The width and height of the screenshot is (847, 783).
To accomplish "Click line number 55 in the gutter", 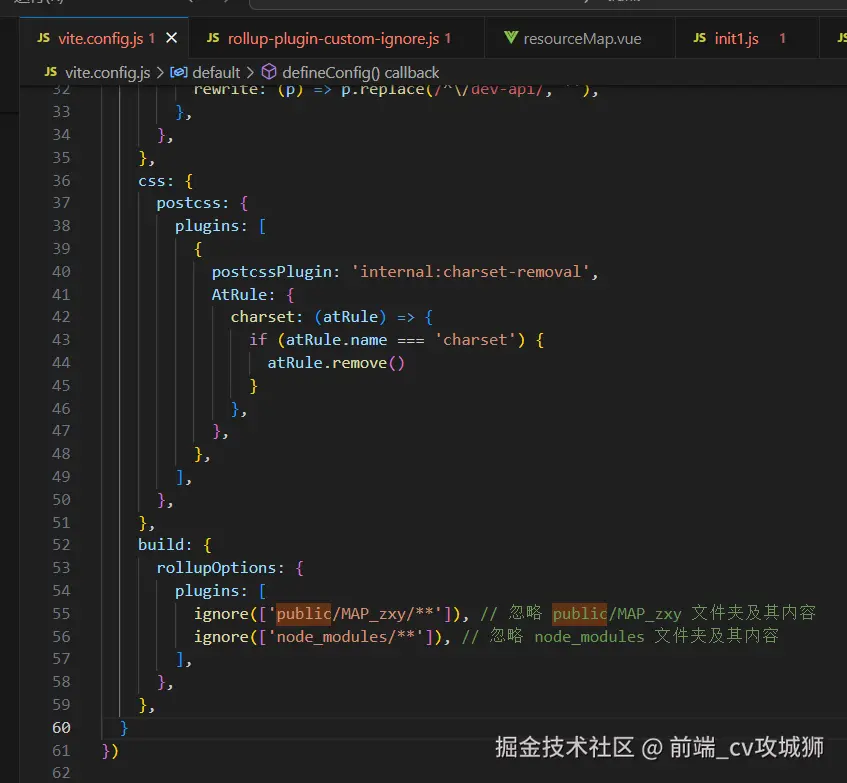I will pos(60,613).
